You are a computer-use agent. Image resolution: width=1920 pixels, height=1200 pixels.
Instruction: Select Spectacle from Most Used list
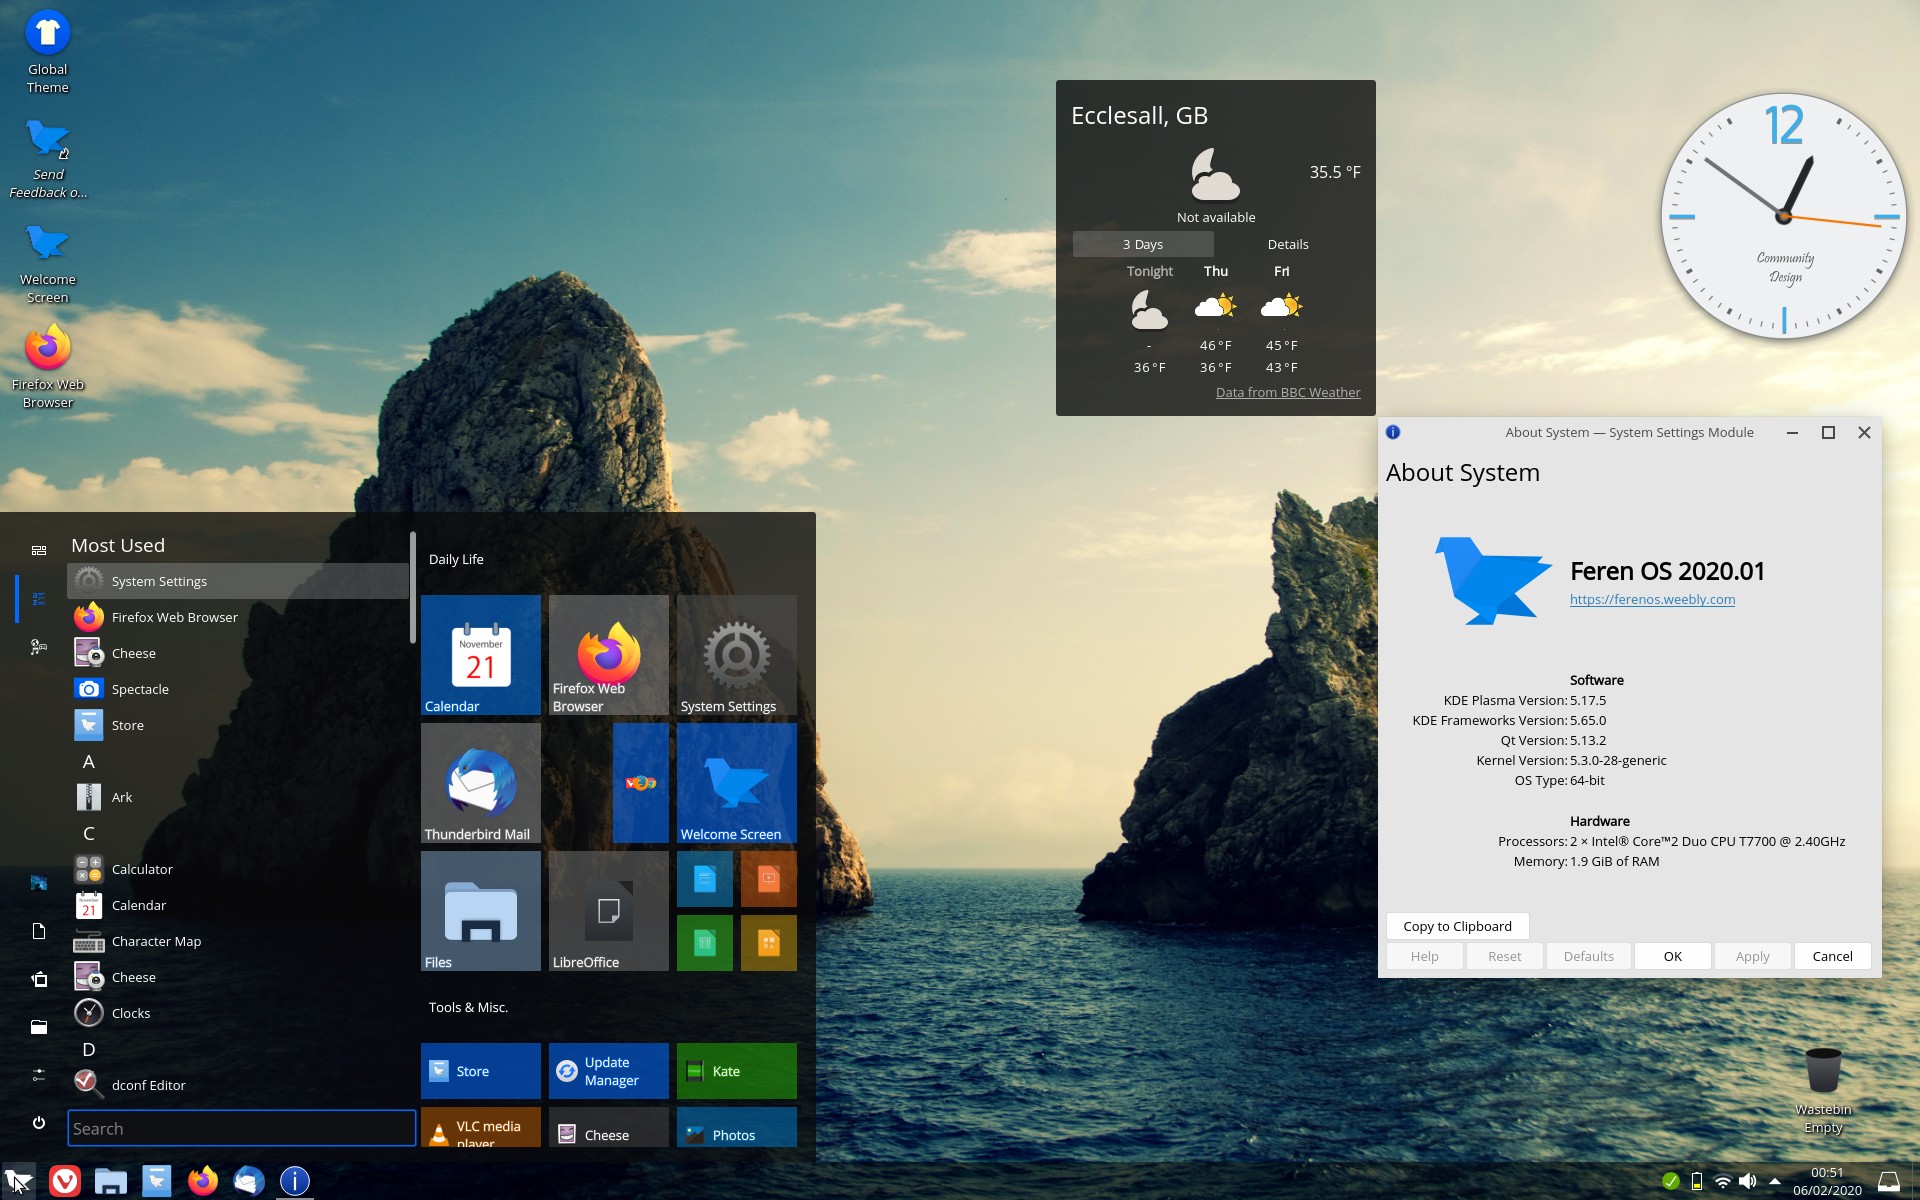(x=140, y=689)
